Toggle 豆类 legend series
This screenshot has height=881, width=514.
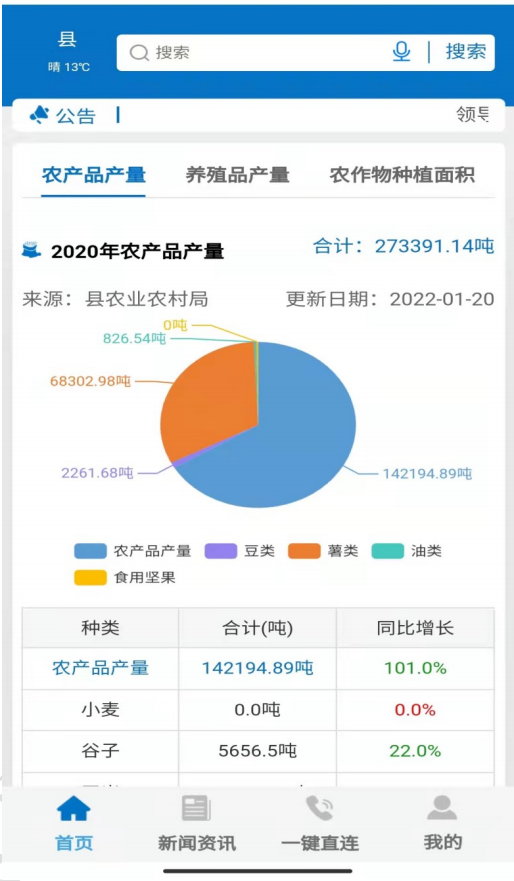[x=240, y=551]
